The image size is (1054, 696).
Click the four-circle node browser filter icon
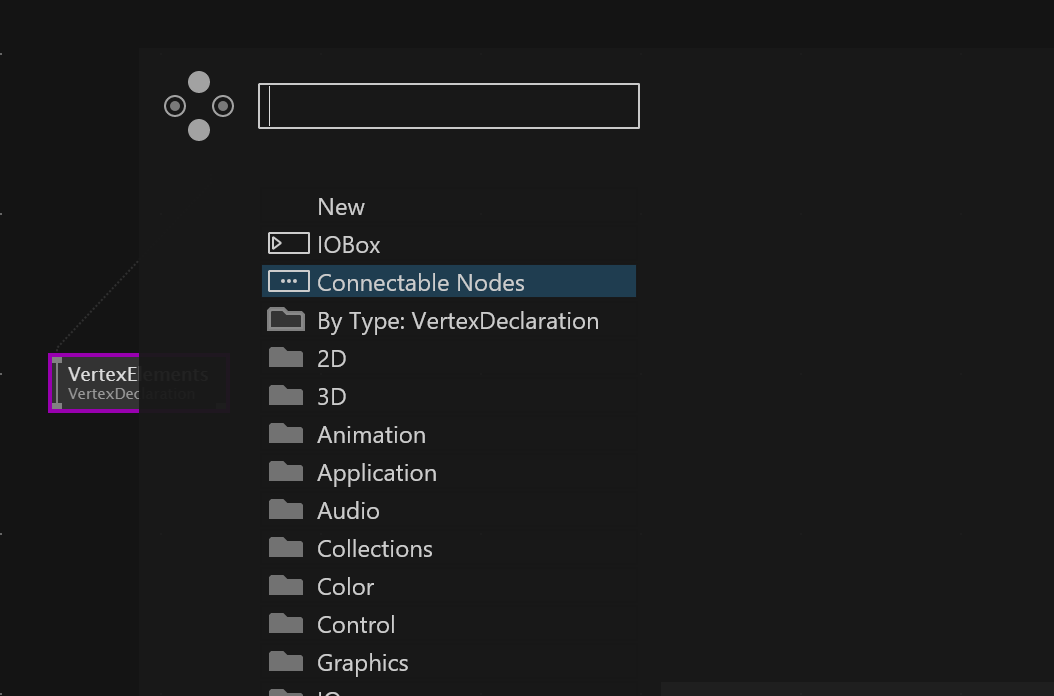coord(199,106)
